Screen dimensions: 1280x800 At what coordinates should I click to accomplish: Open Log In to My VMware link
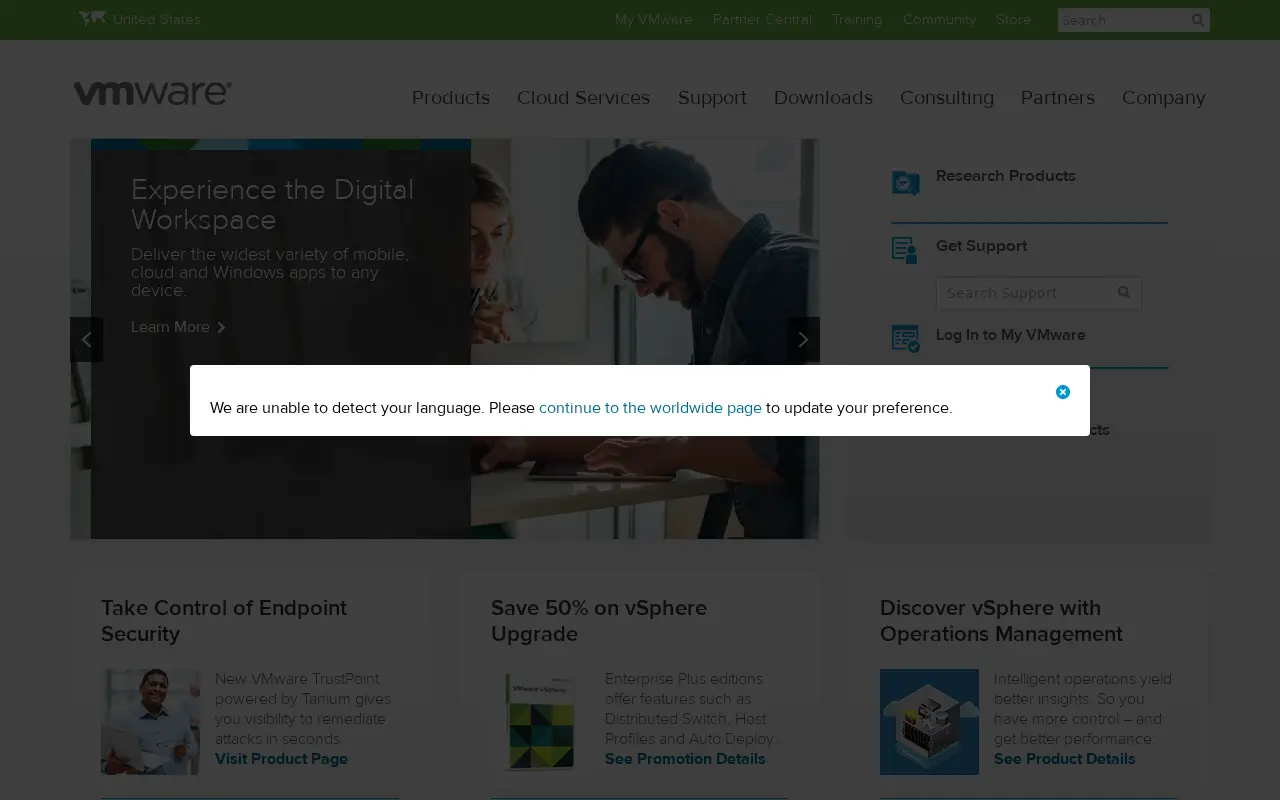point(1010,335)
